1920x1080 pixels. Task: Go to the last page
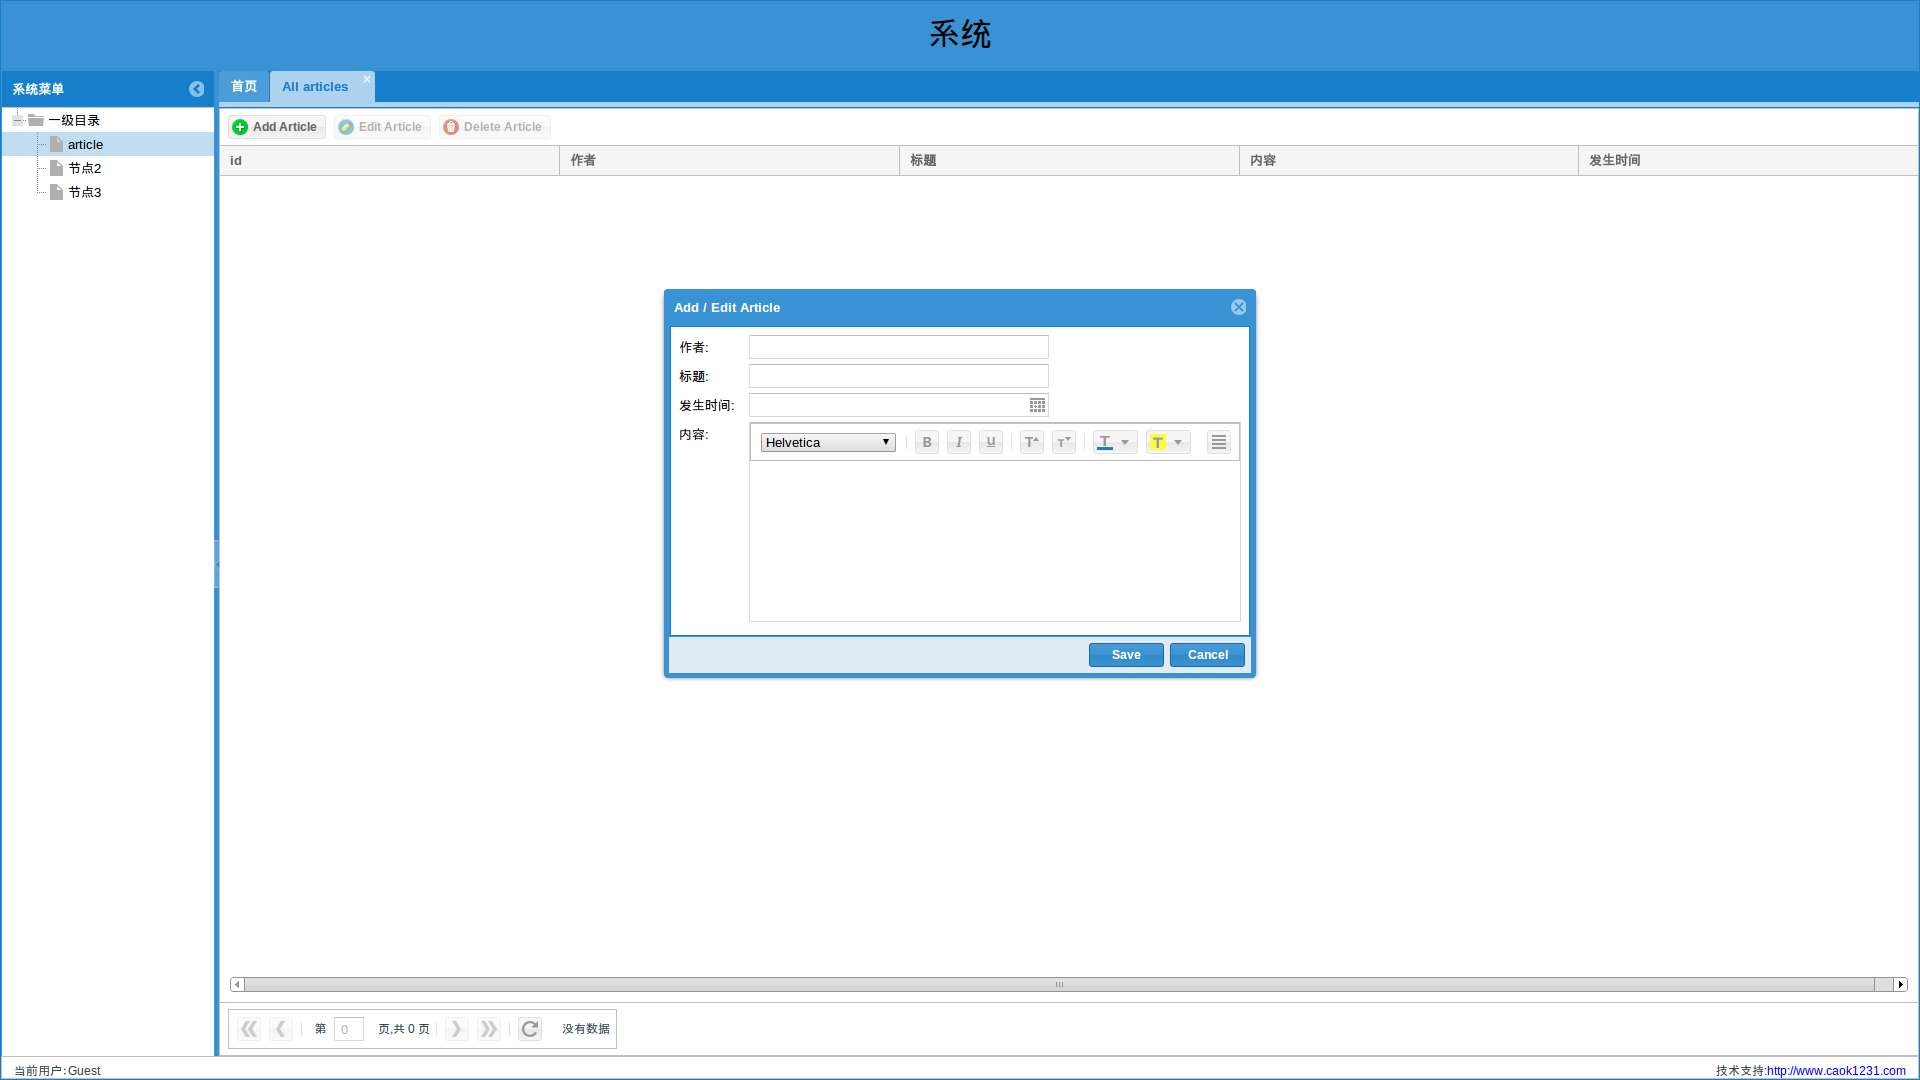click(x=488, y=1029)
